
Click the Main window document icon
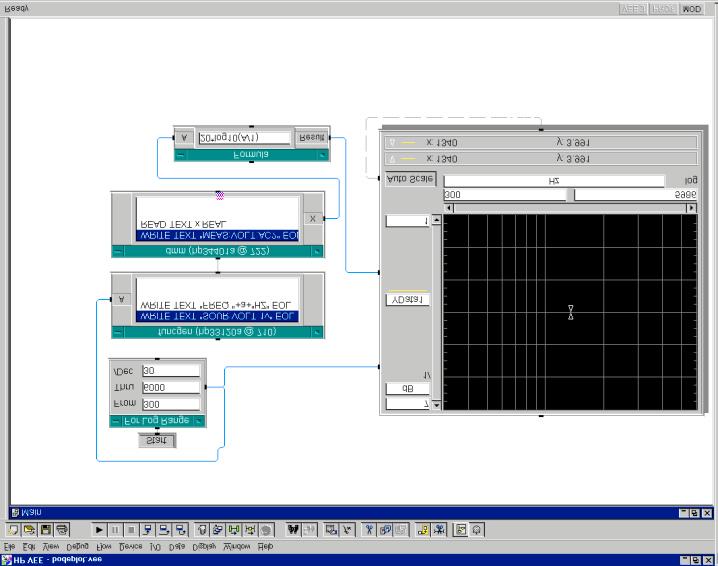[16, 512]
